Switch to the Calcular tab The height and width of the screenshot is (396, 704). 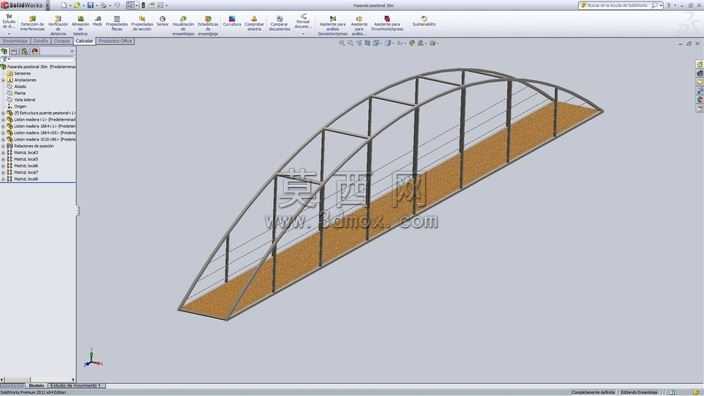click(x=84, y=41)
